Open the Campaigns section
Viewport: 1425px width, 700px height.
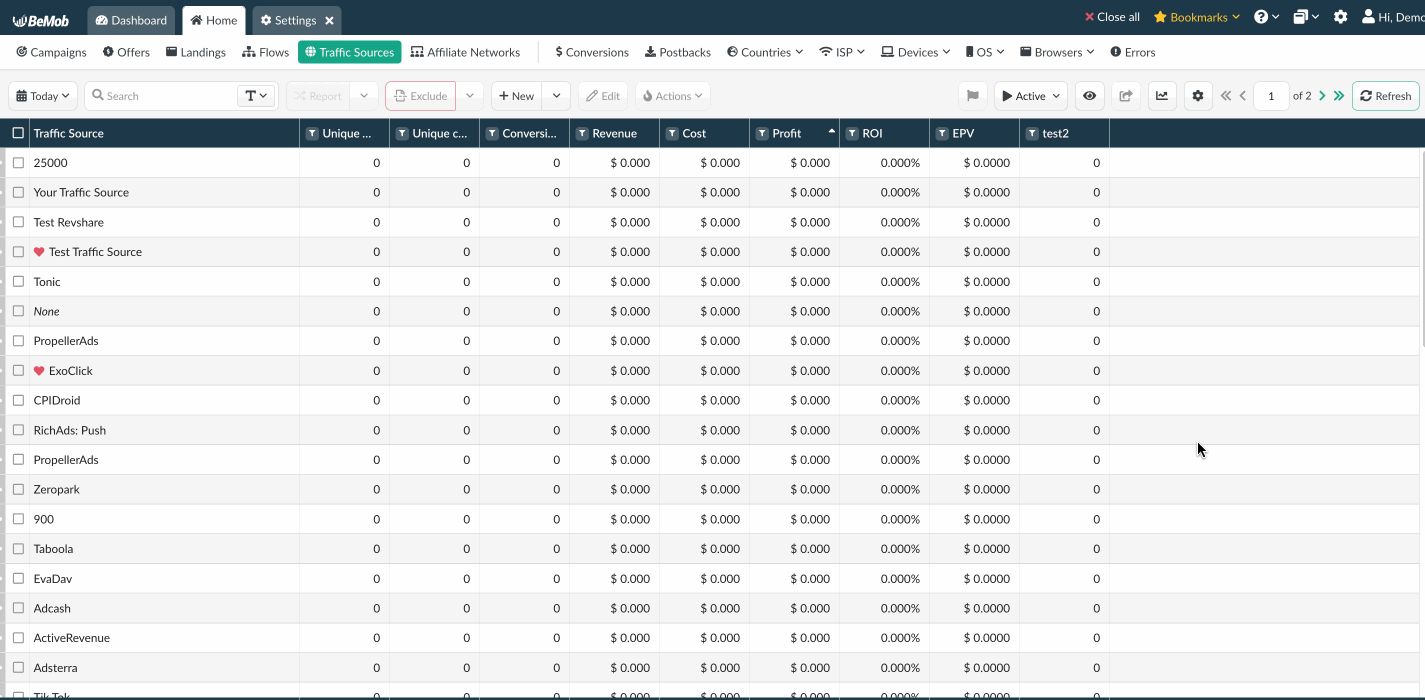click(x=52, y=52)
